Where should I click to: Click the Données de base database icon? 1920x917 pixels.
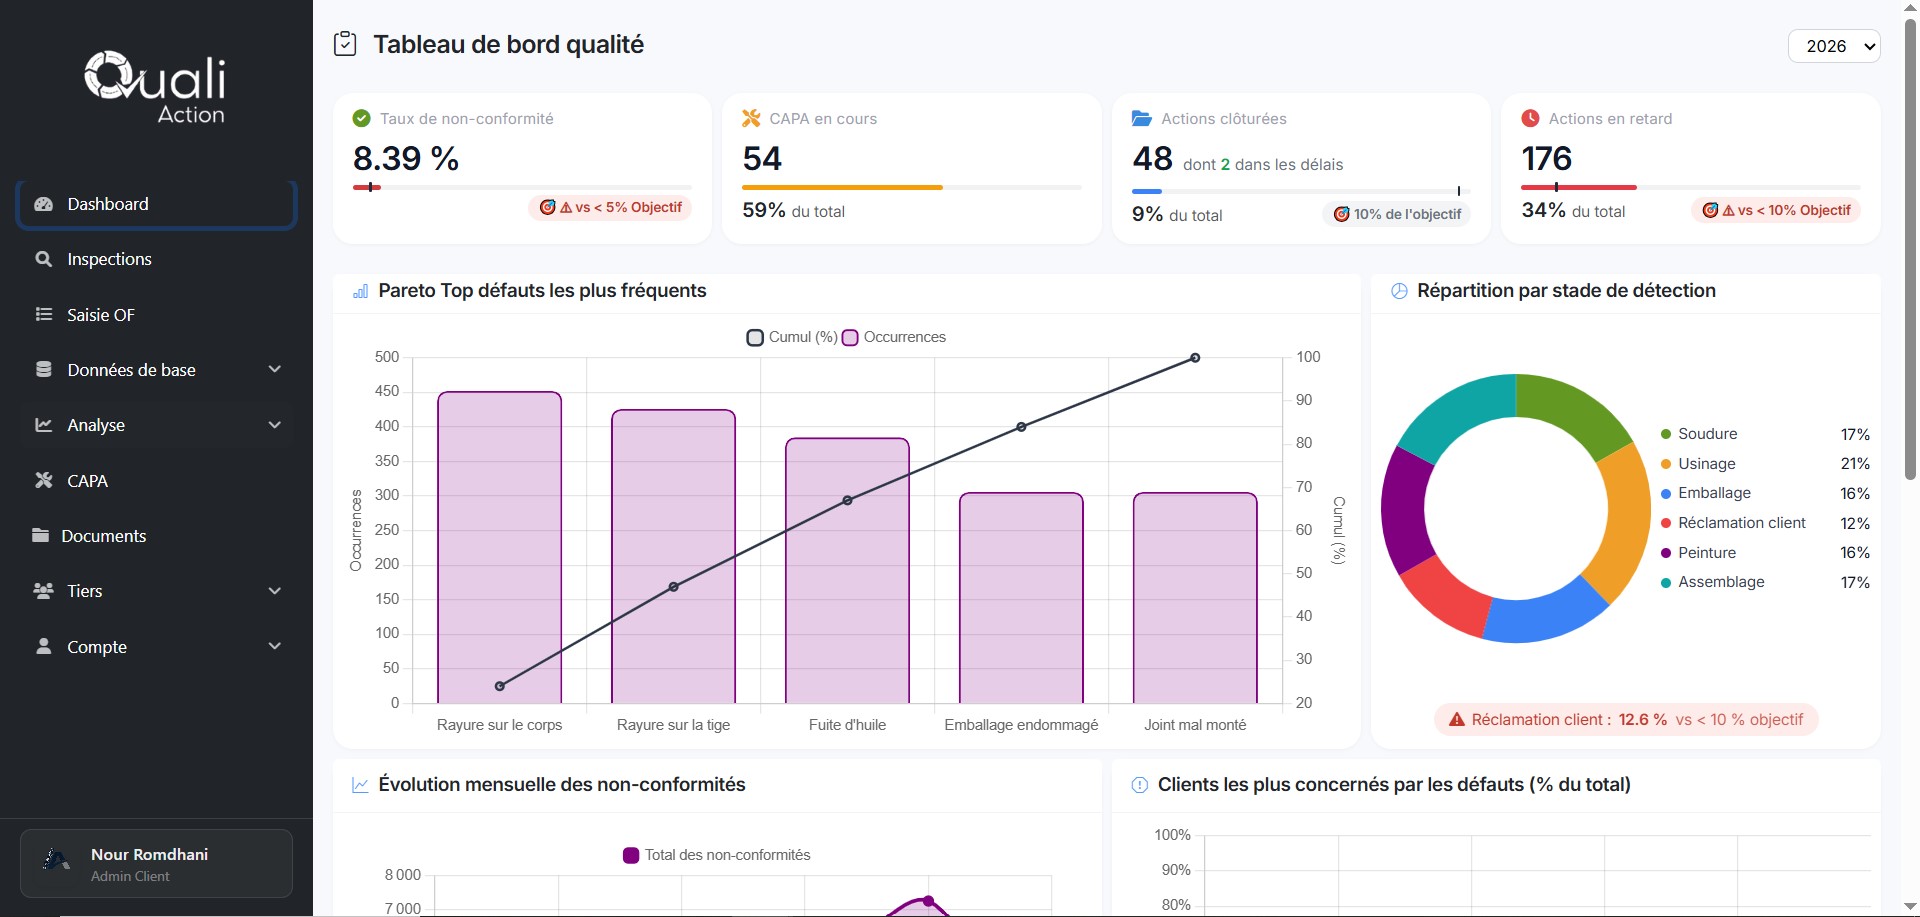click(x=43, y=369)
